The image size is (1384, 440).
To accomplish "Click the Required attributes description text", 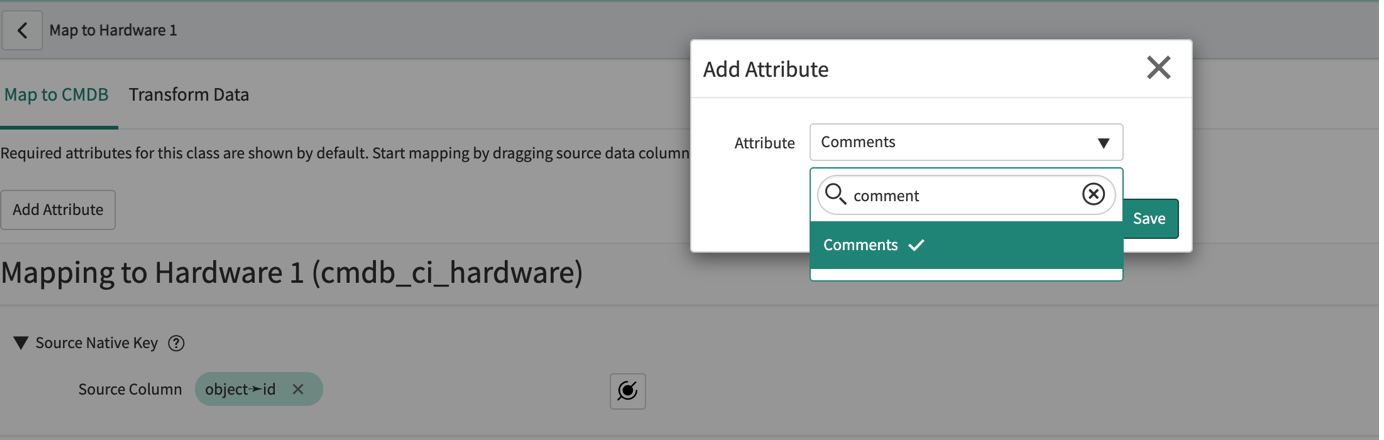I will pos(345,153).
